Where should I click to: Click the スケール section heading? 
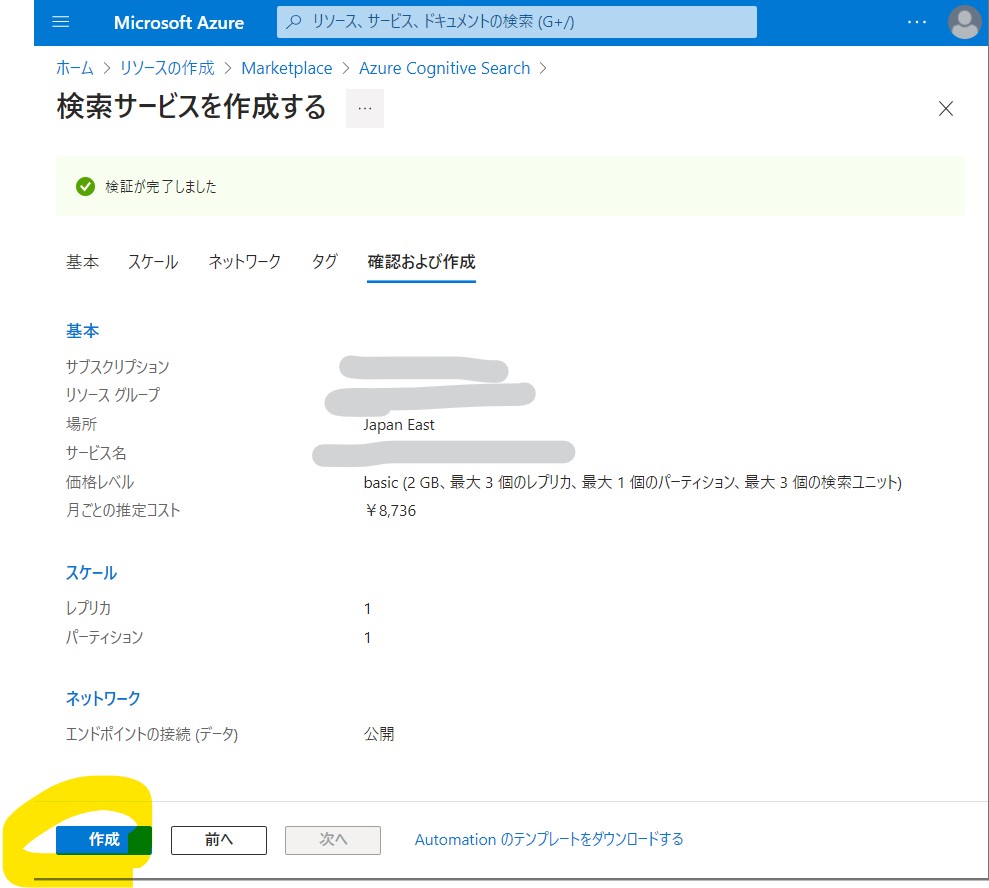91,573
